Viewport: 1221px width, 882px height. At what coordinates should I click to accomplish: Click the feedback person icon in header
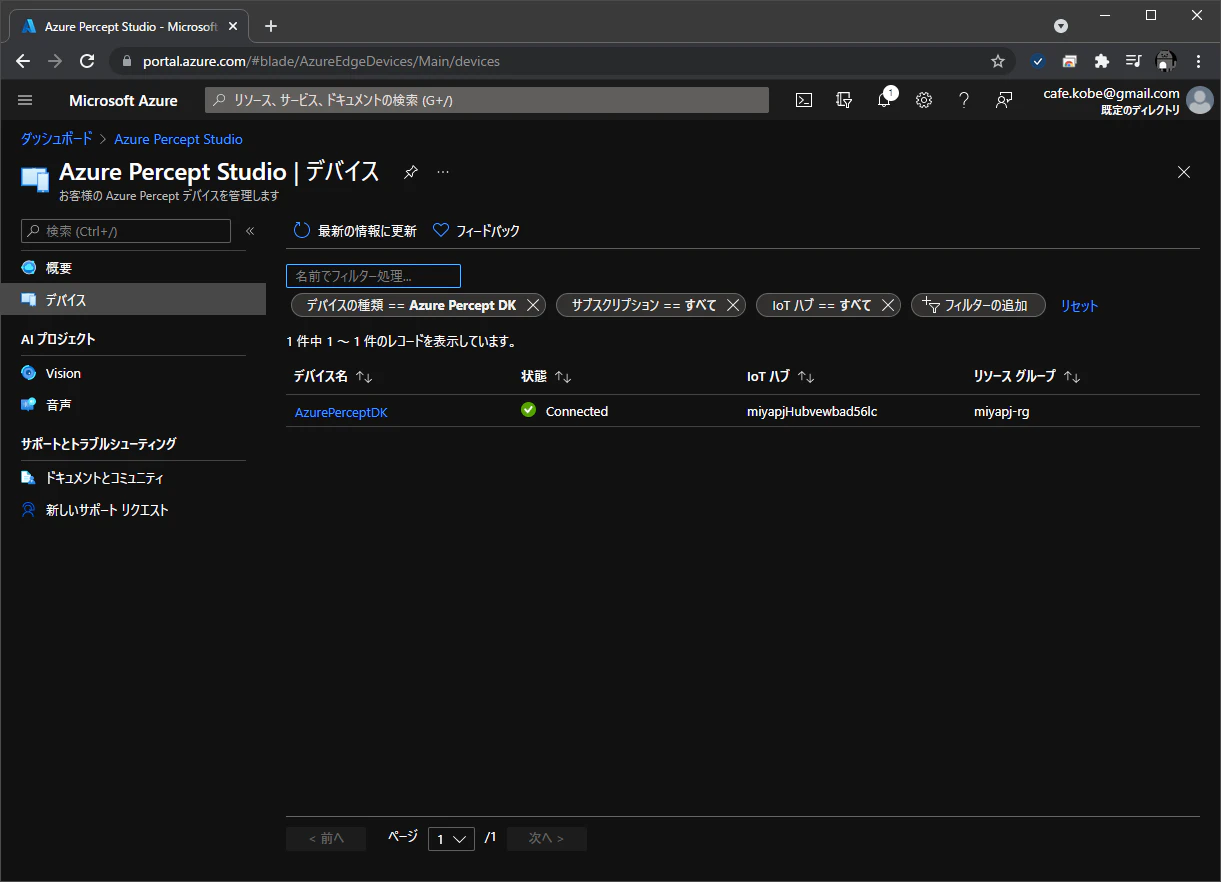click(1004, 100)
